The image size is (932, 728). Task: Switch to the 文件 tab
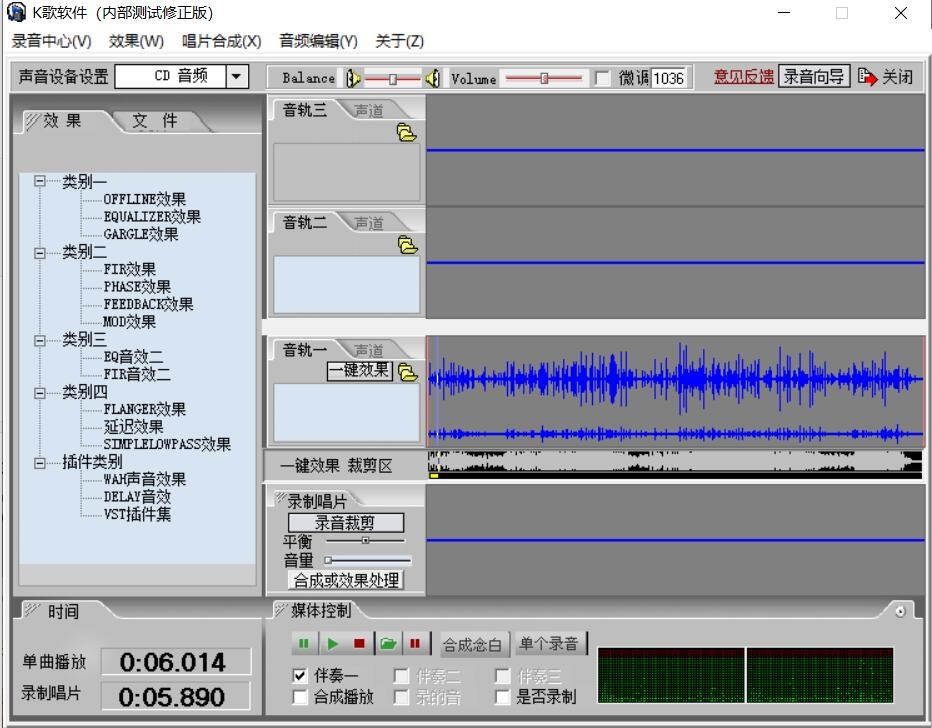tap(156, 121)
